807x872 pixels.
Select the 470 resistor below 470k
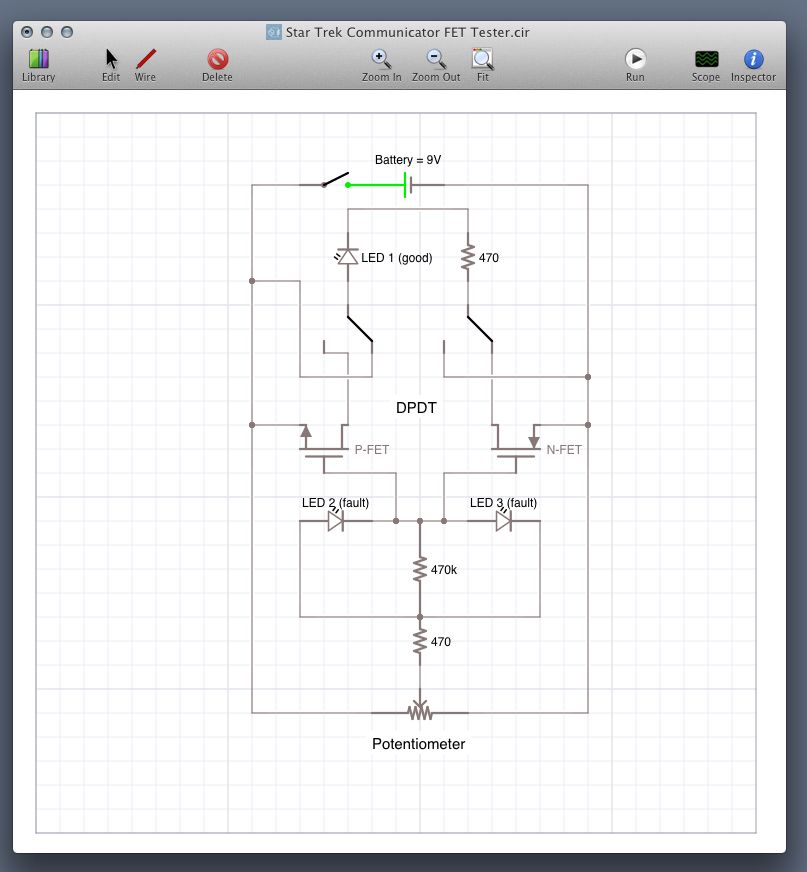click(x=420, y=641)
